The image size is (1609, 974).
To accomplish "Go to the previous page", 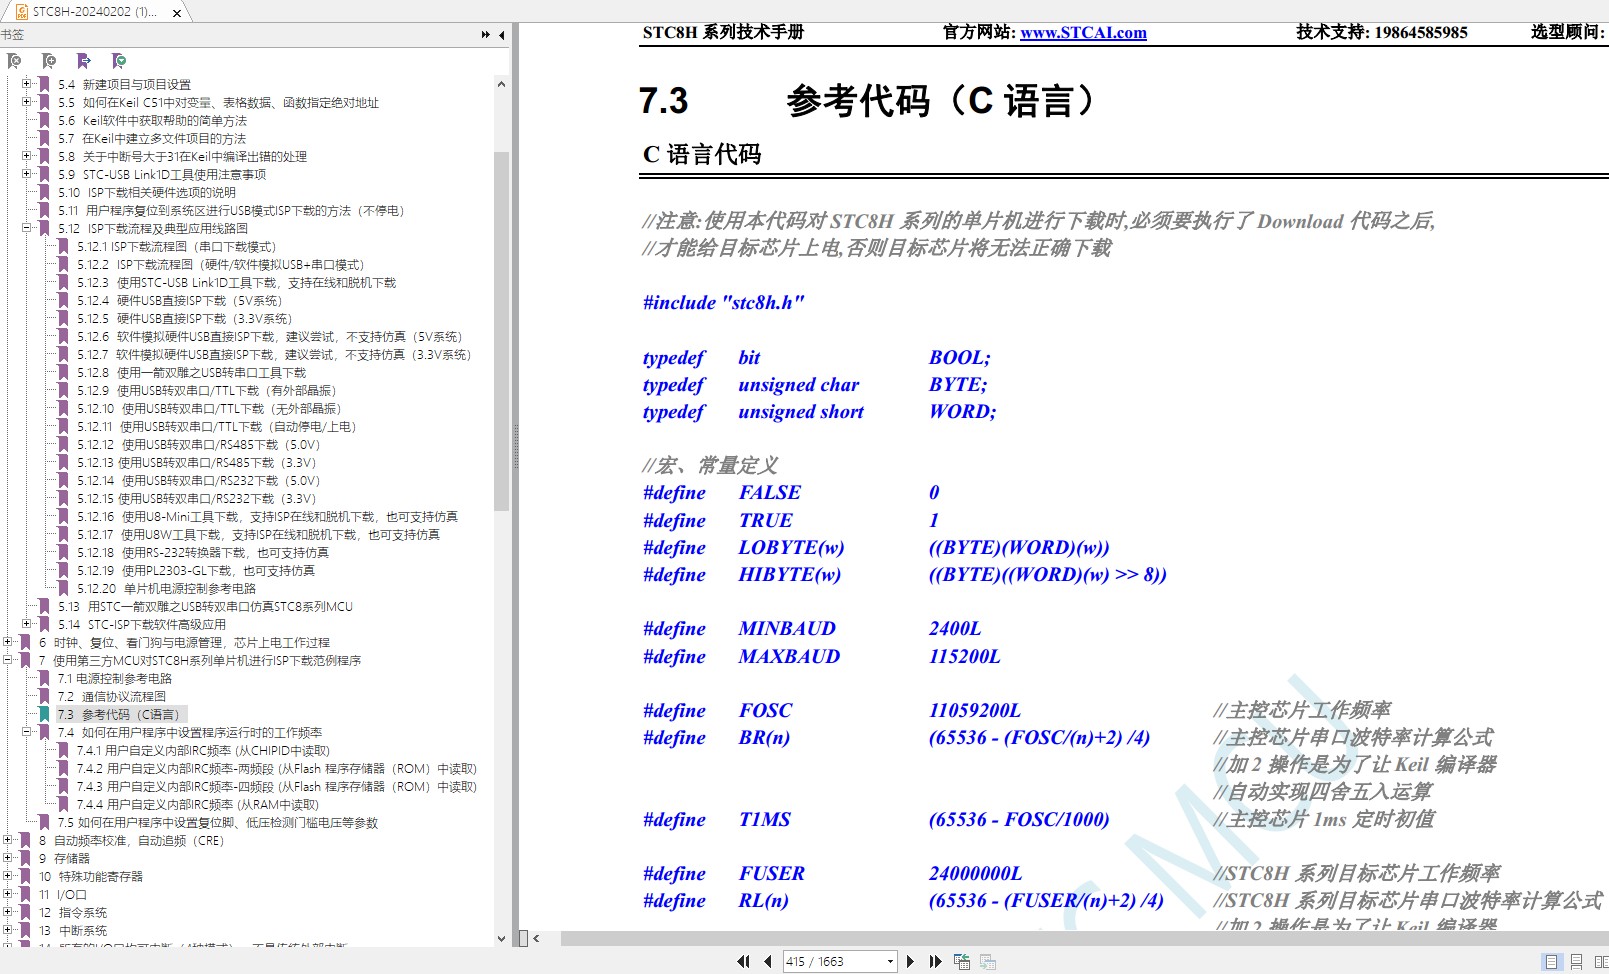I will 767,962.
